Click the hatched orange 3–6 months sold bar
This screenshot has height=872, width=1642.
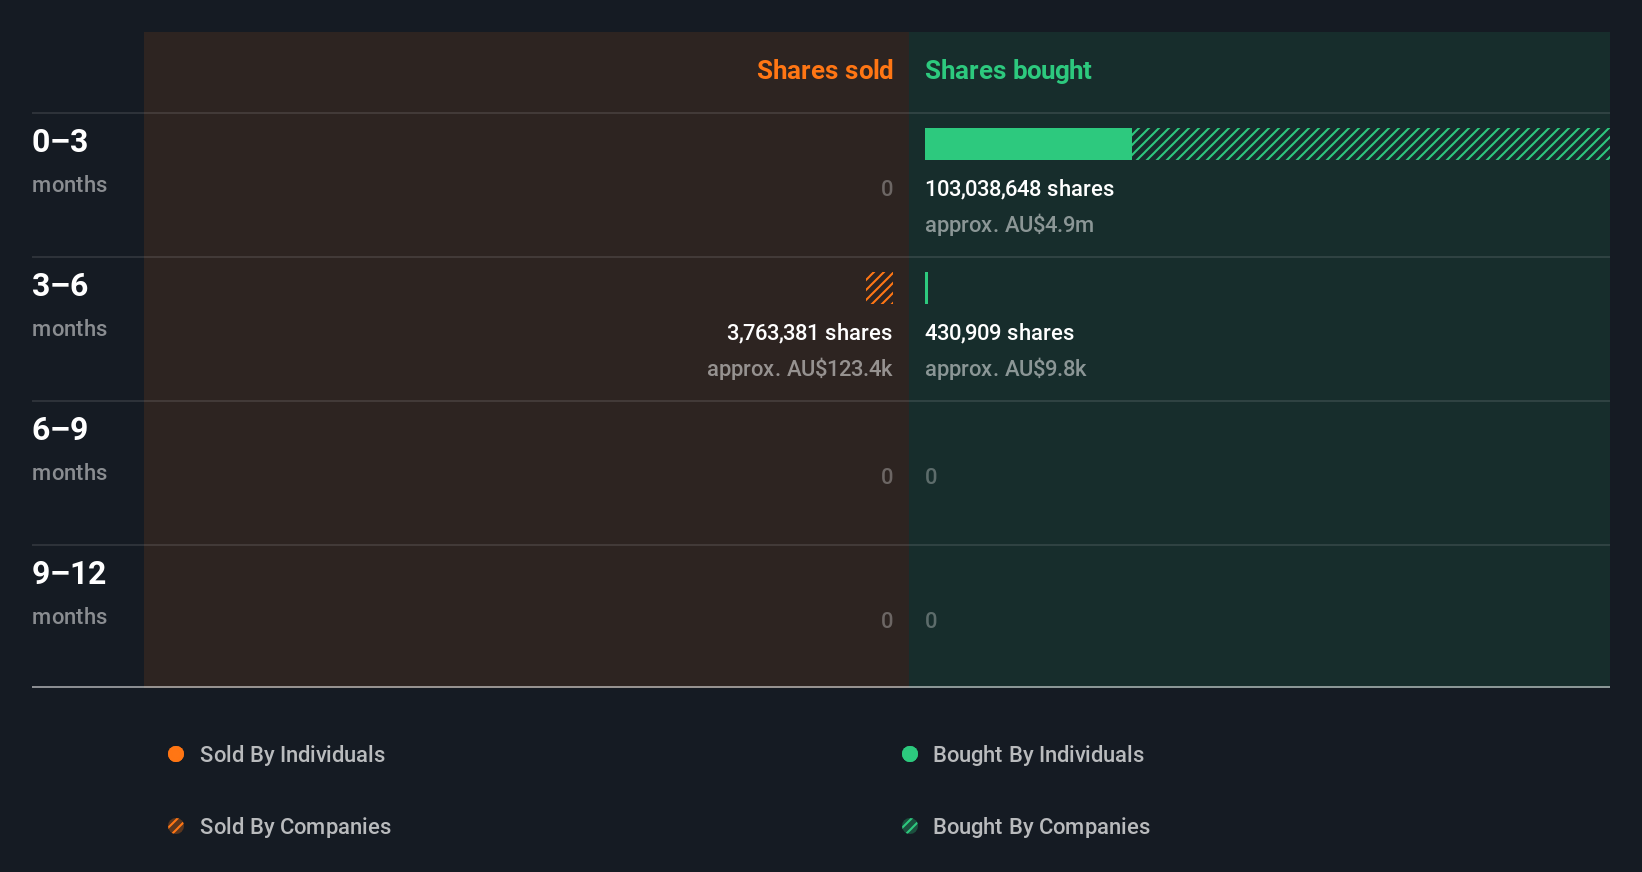click(879, 288)
